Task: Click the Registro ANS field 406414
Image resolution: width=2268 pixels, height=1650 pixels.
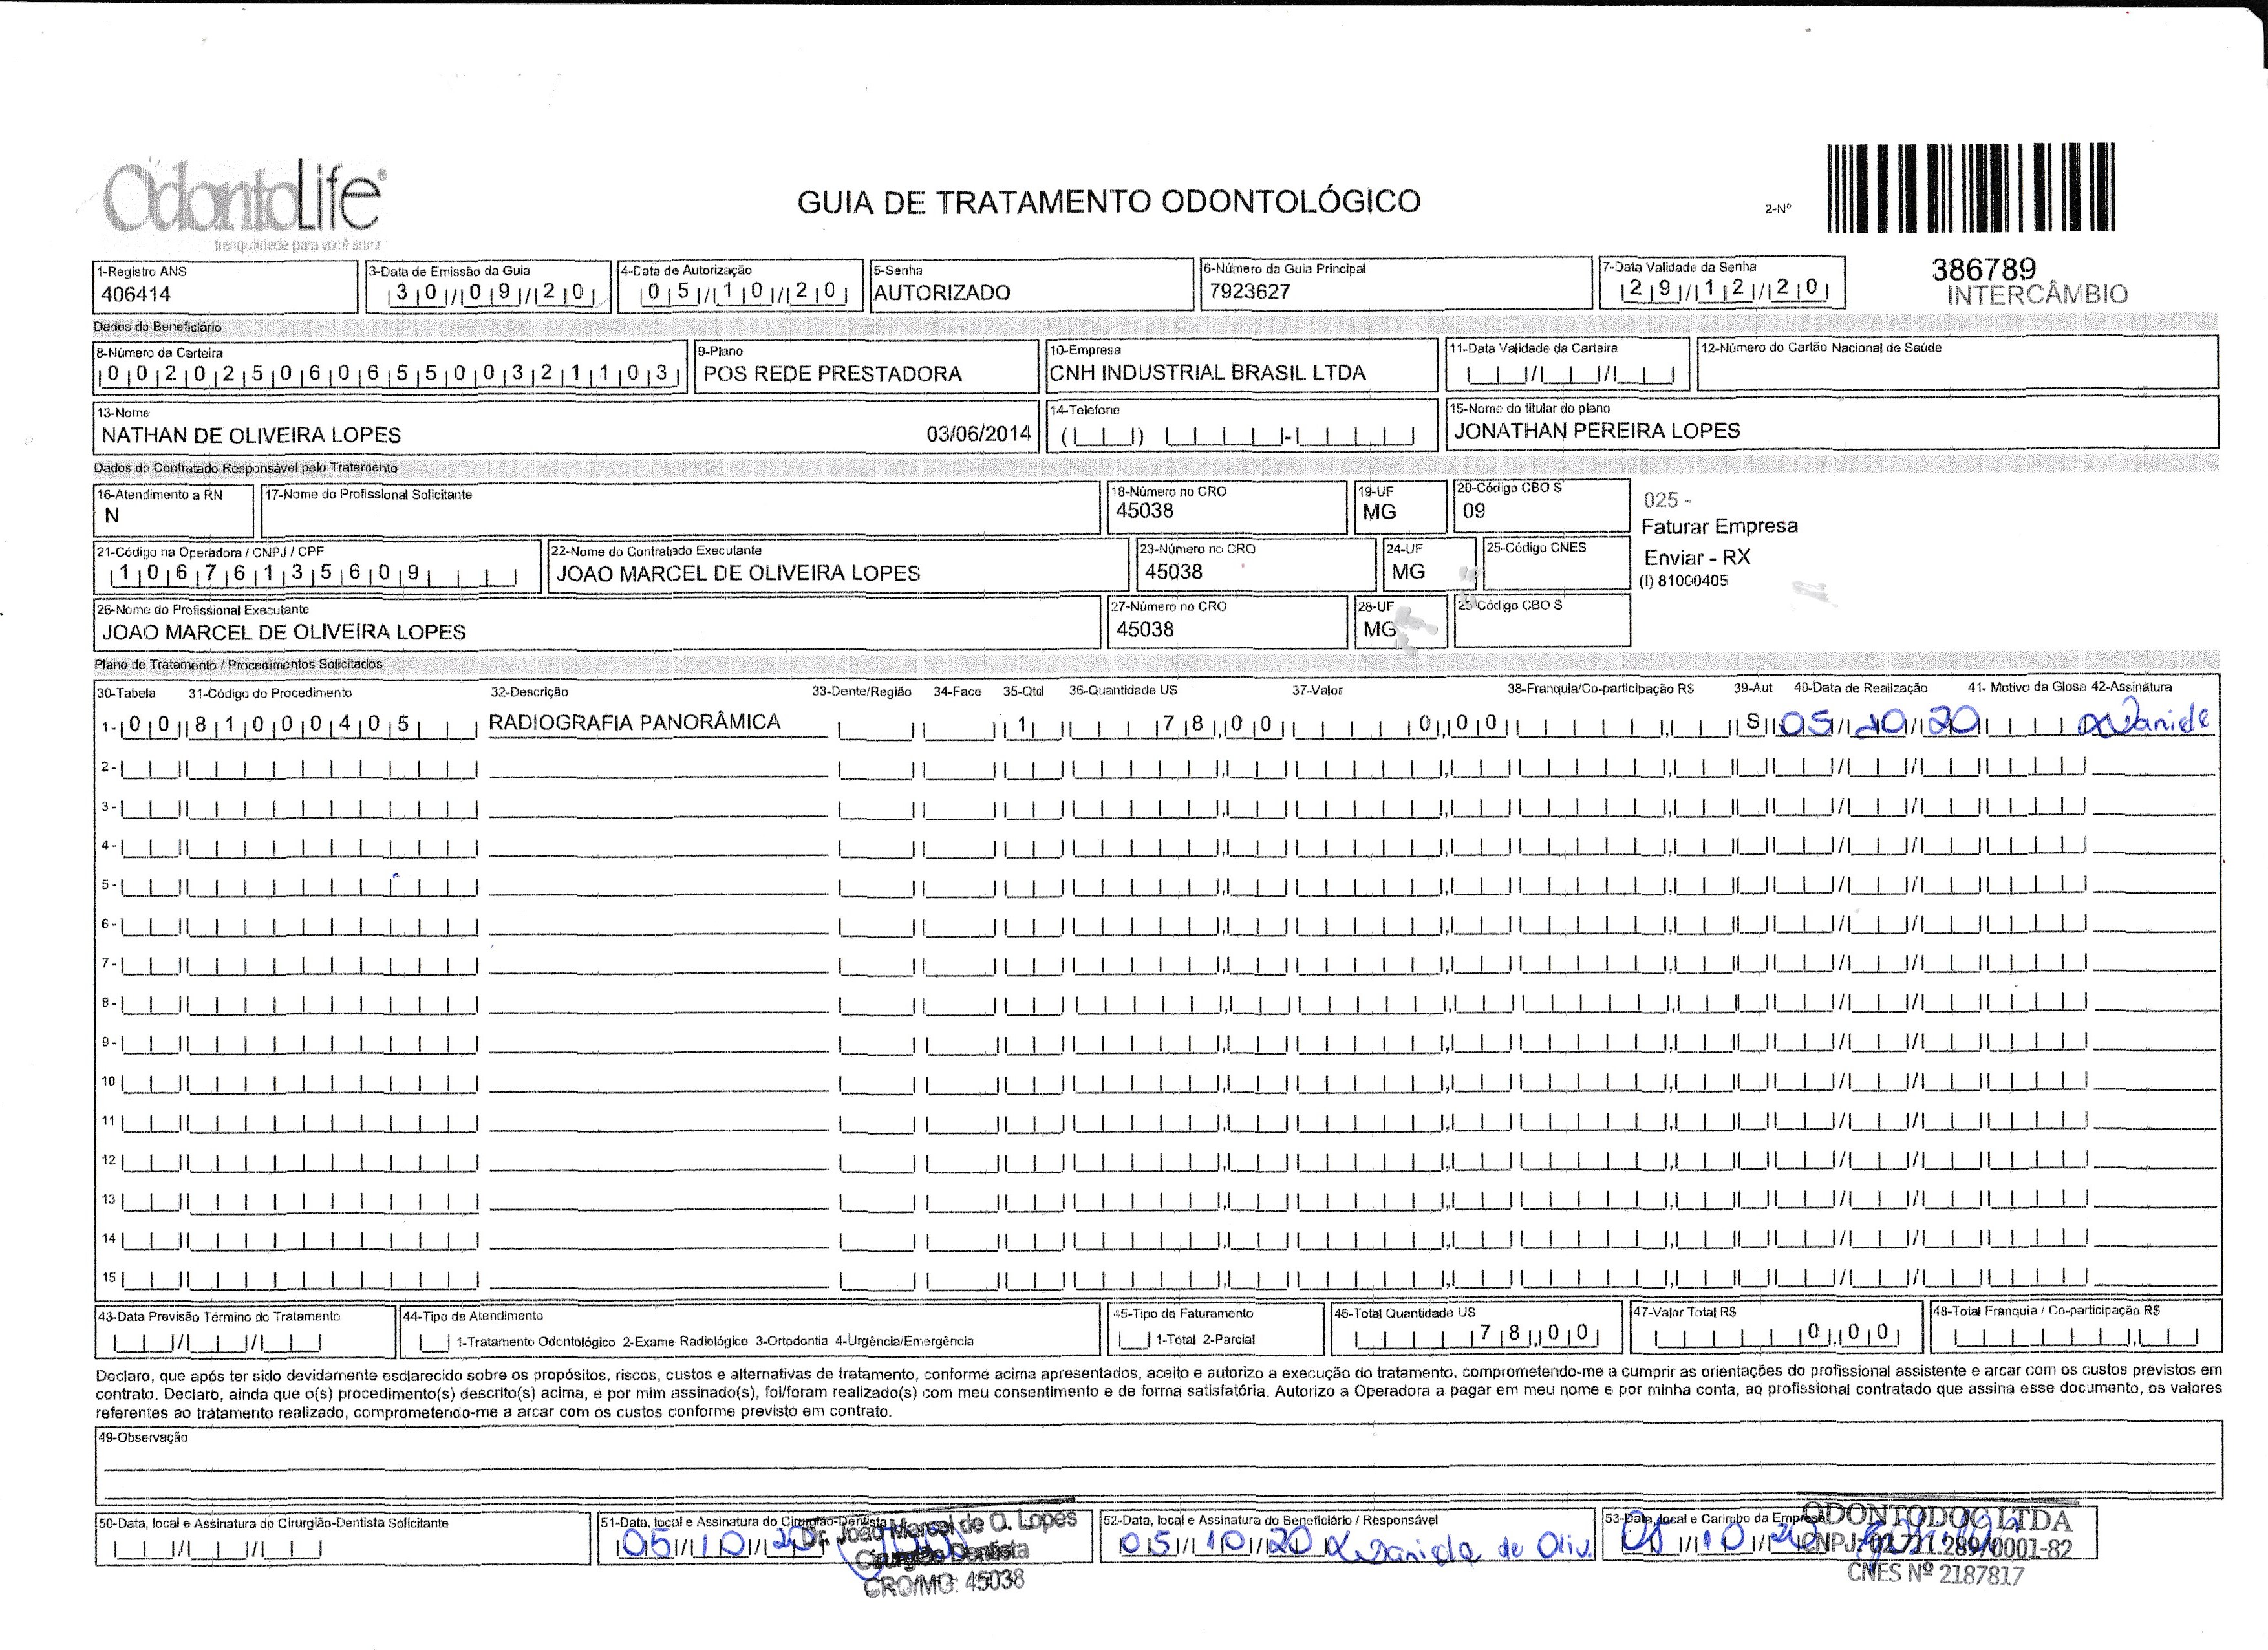Action: coord(136,295)
